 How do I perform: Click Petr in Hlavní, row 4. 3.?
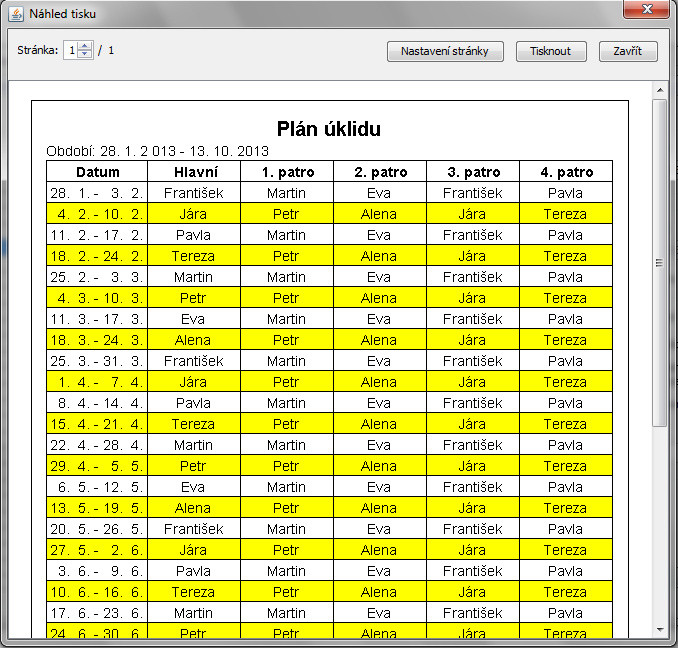coord(193,298)
